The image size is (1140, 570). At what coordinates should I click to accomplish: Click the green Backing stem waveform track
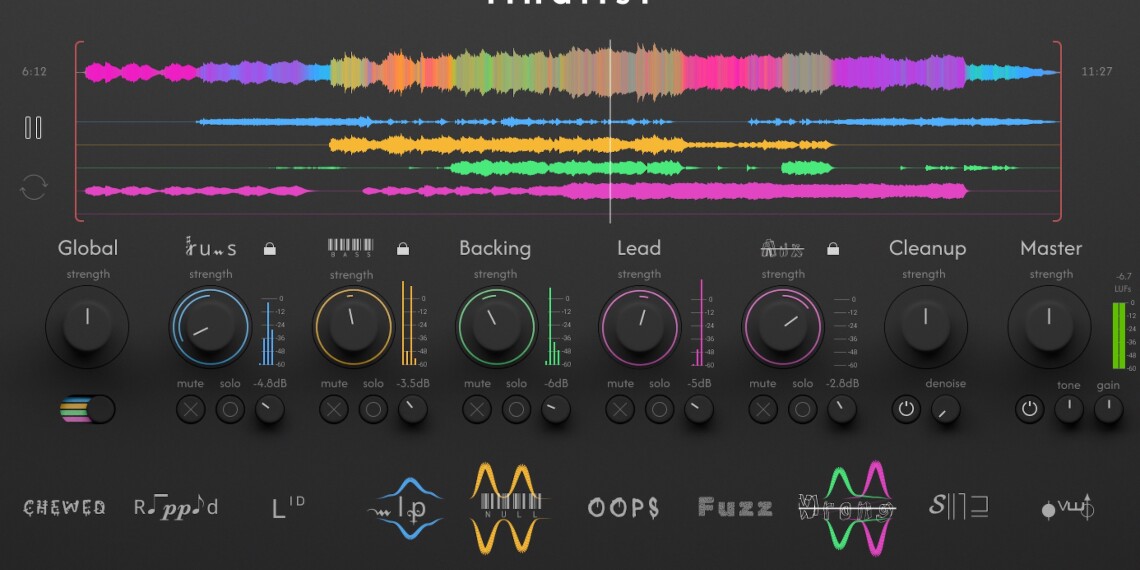click(x=560, y=167)
